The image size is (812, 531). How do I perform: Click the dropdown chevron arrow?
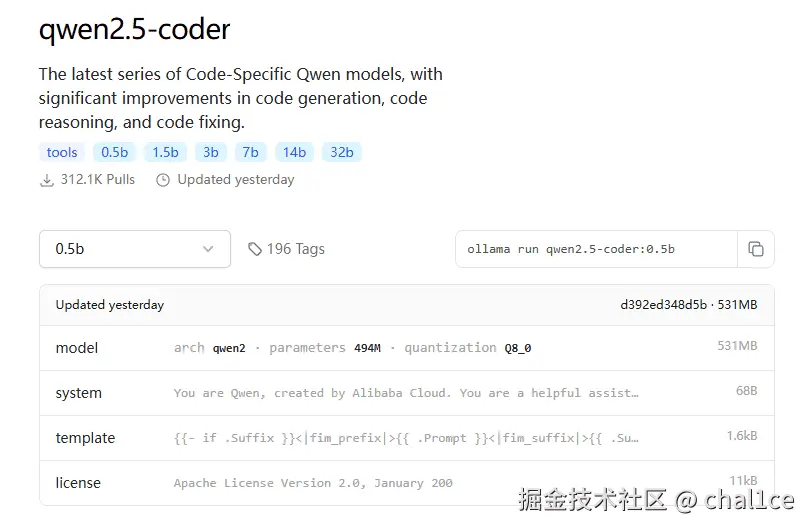coord(208,249)
